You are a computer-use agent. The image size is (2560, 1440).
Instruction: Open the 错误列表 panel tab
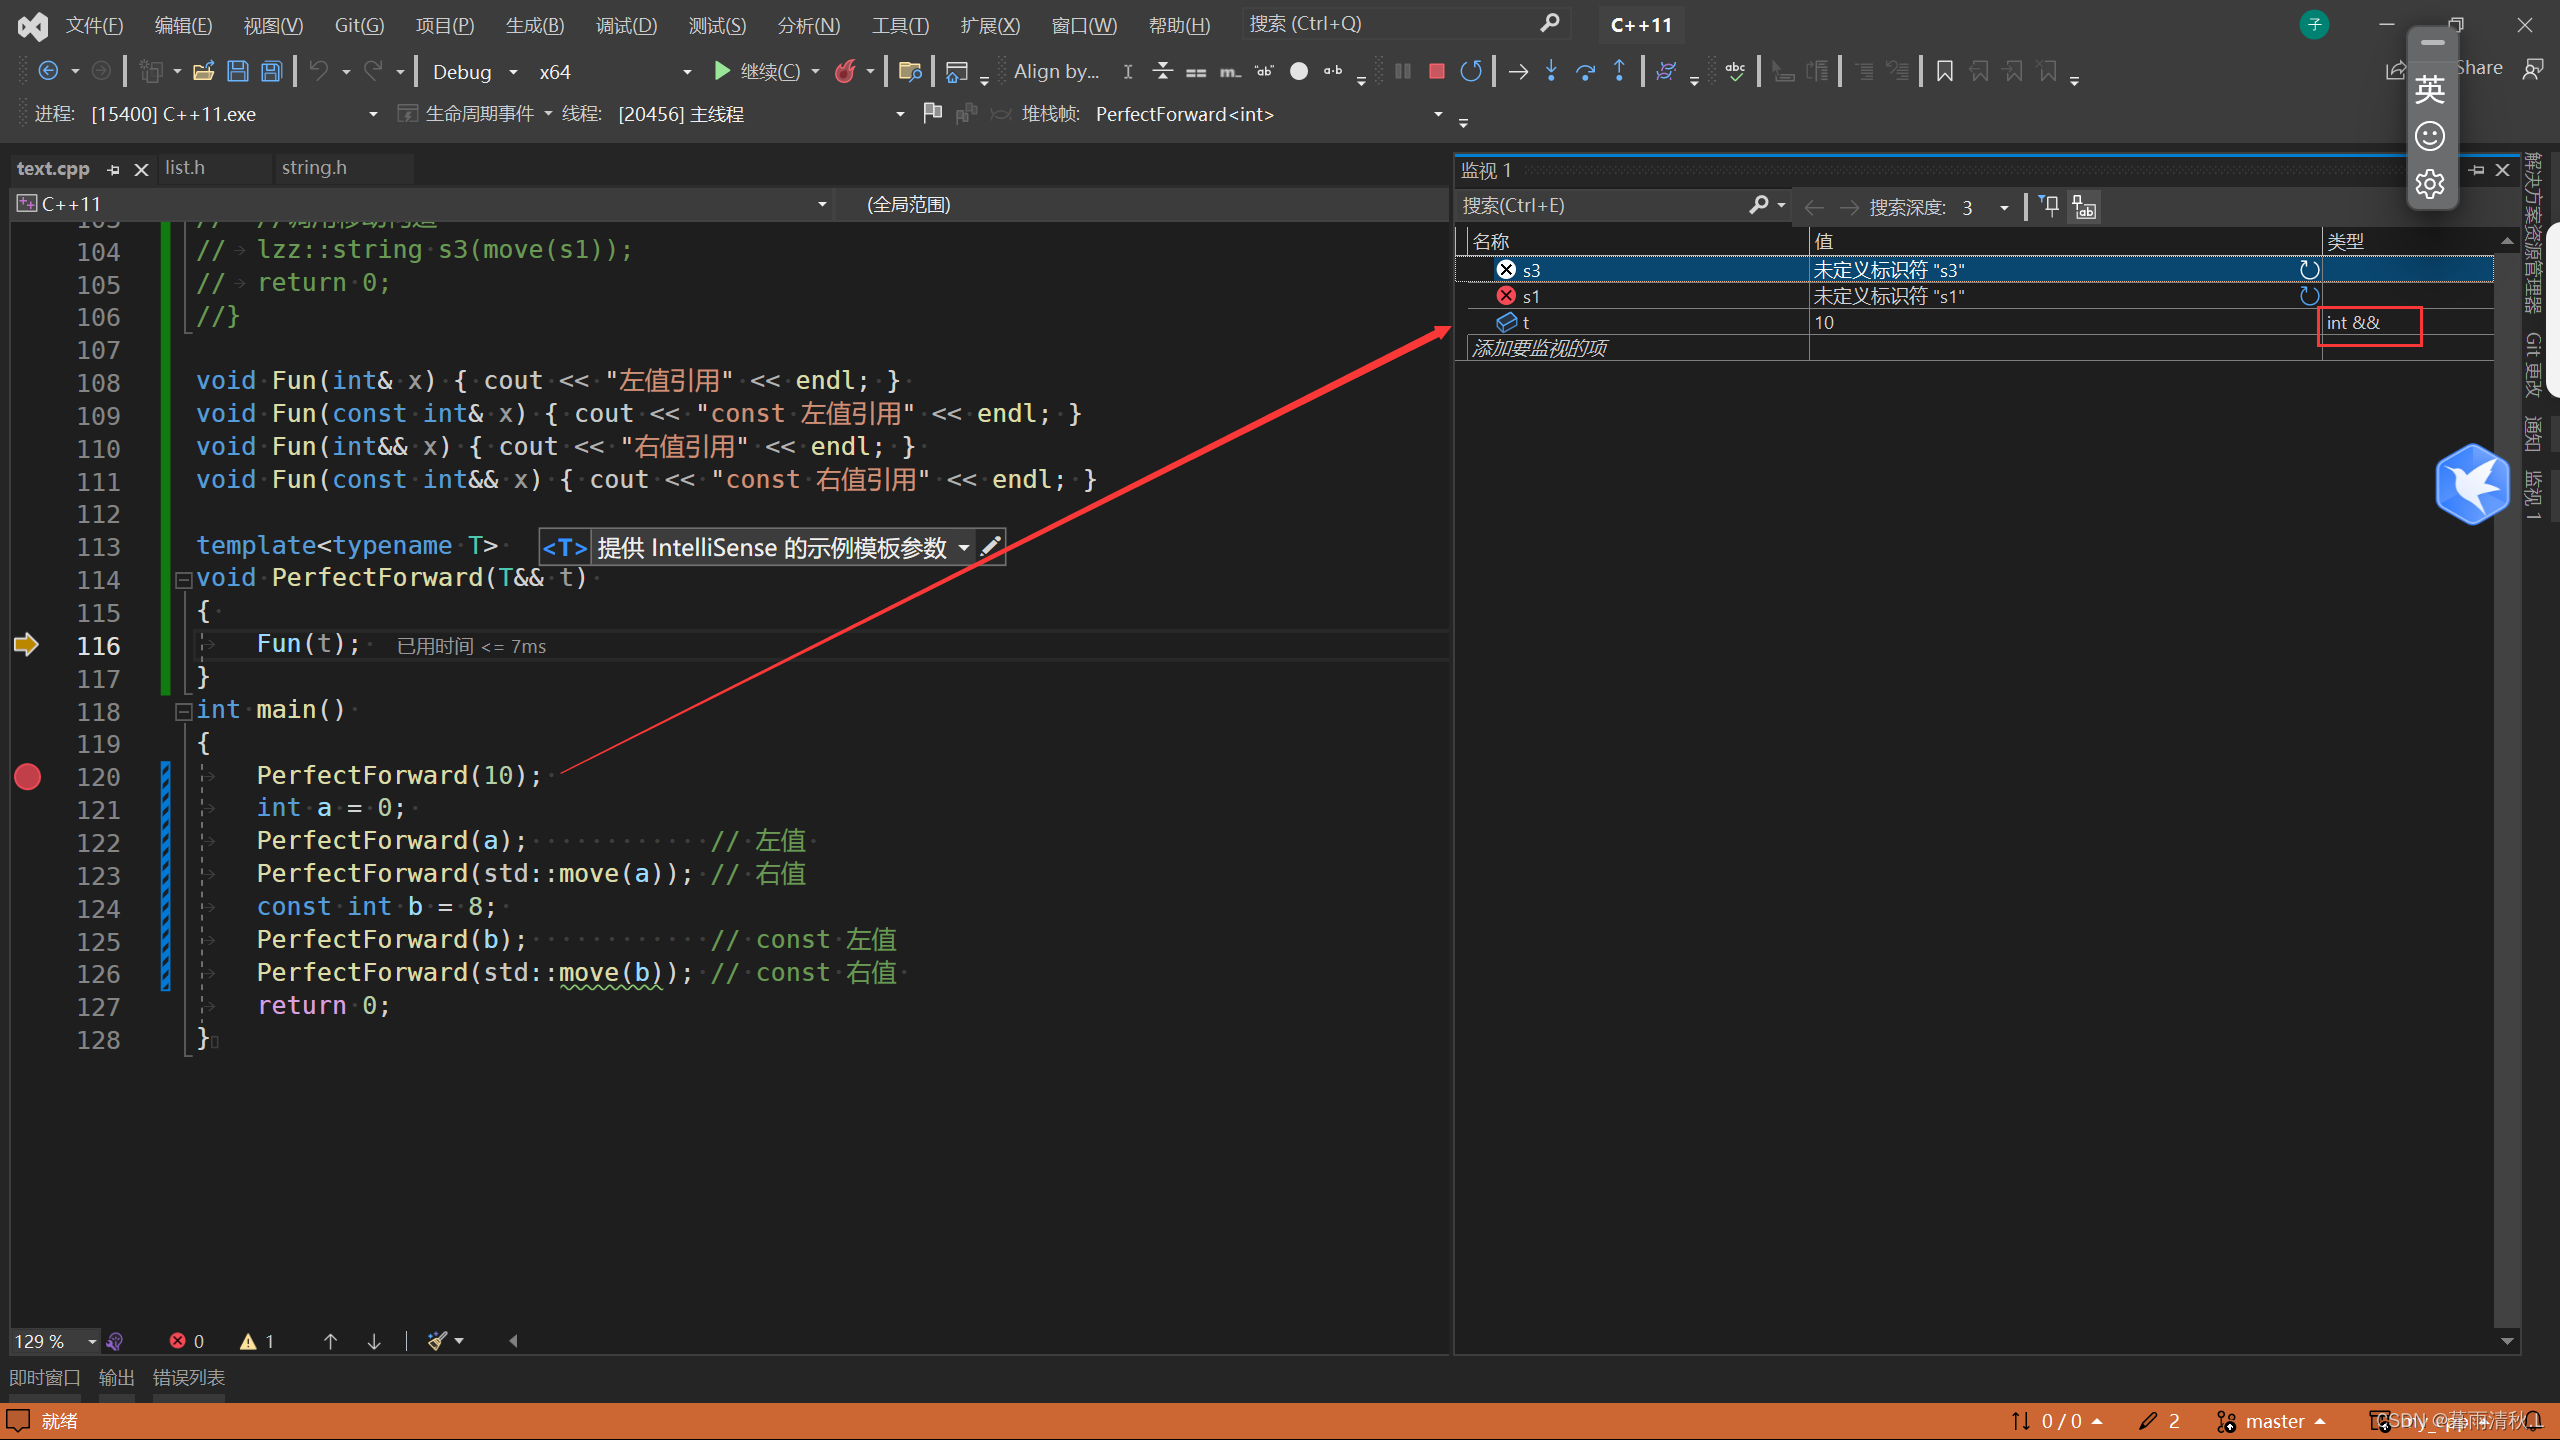(188, 1377)
